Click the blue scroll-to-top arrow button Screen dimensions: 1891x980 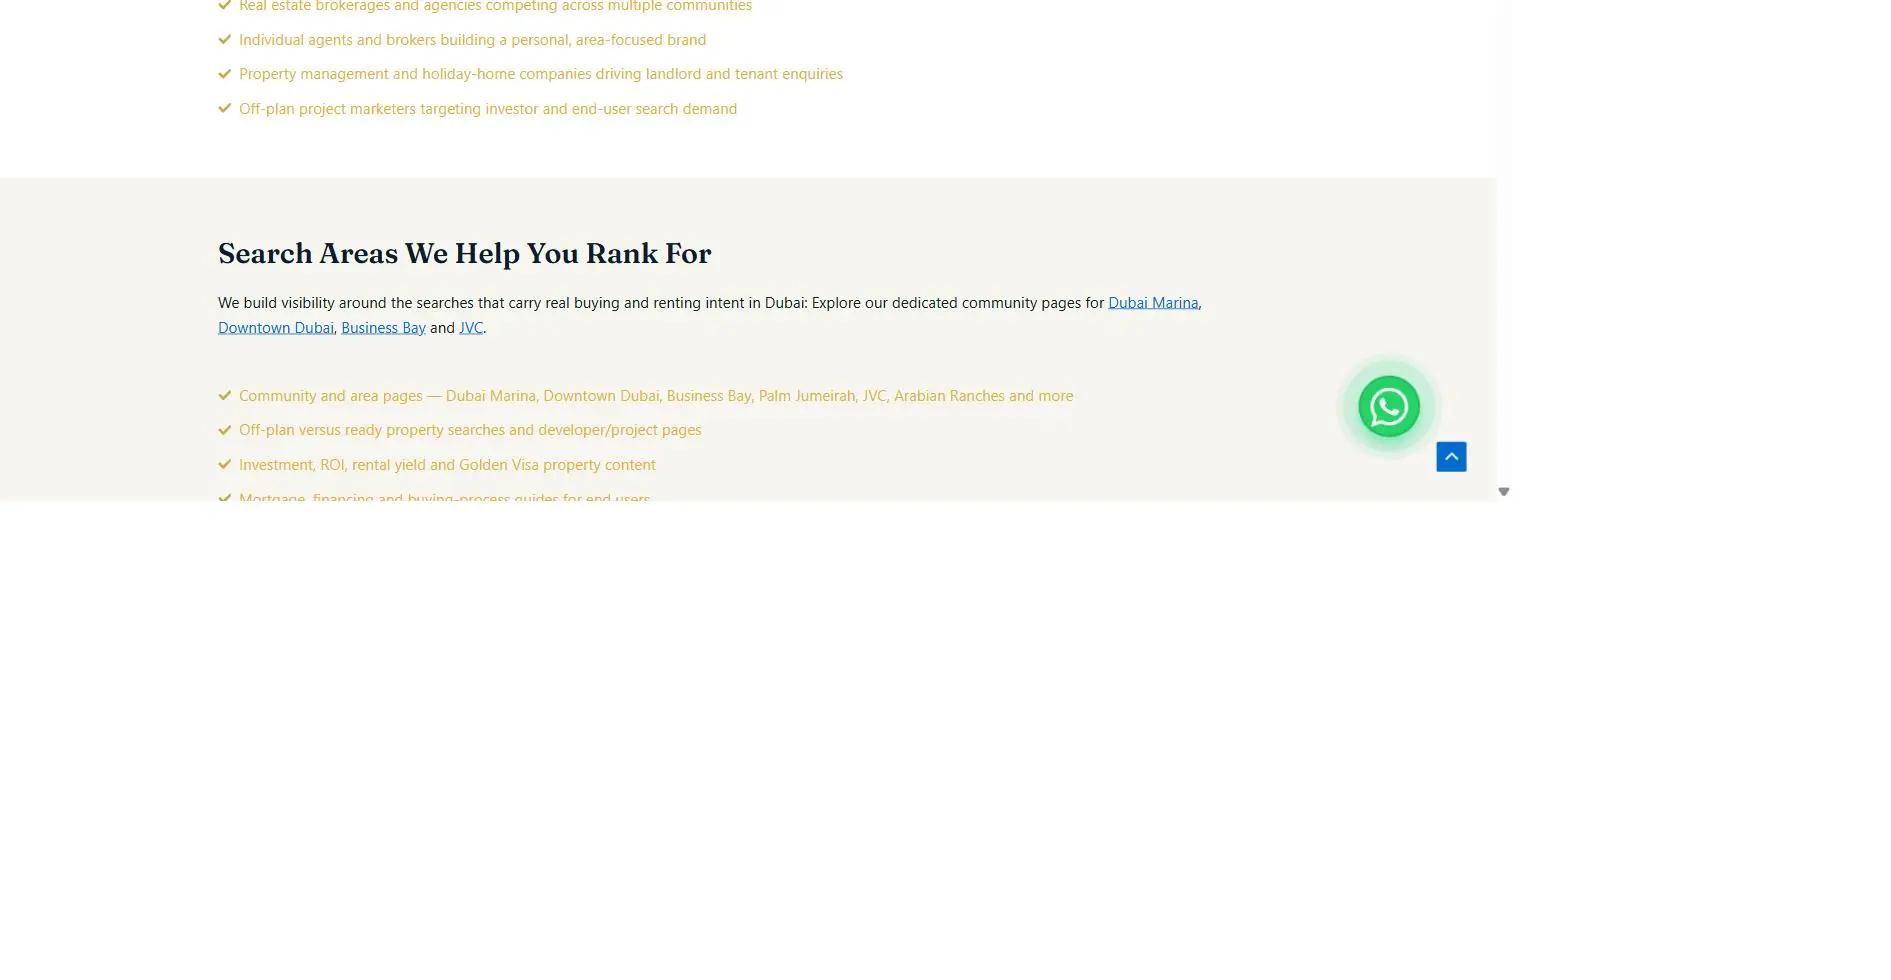click(1451, 457)
